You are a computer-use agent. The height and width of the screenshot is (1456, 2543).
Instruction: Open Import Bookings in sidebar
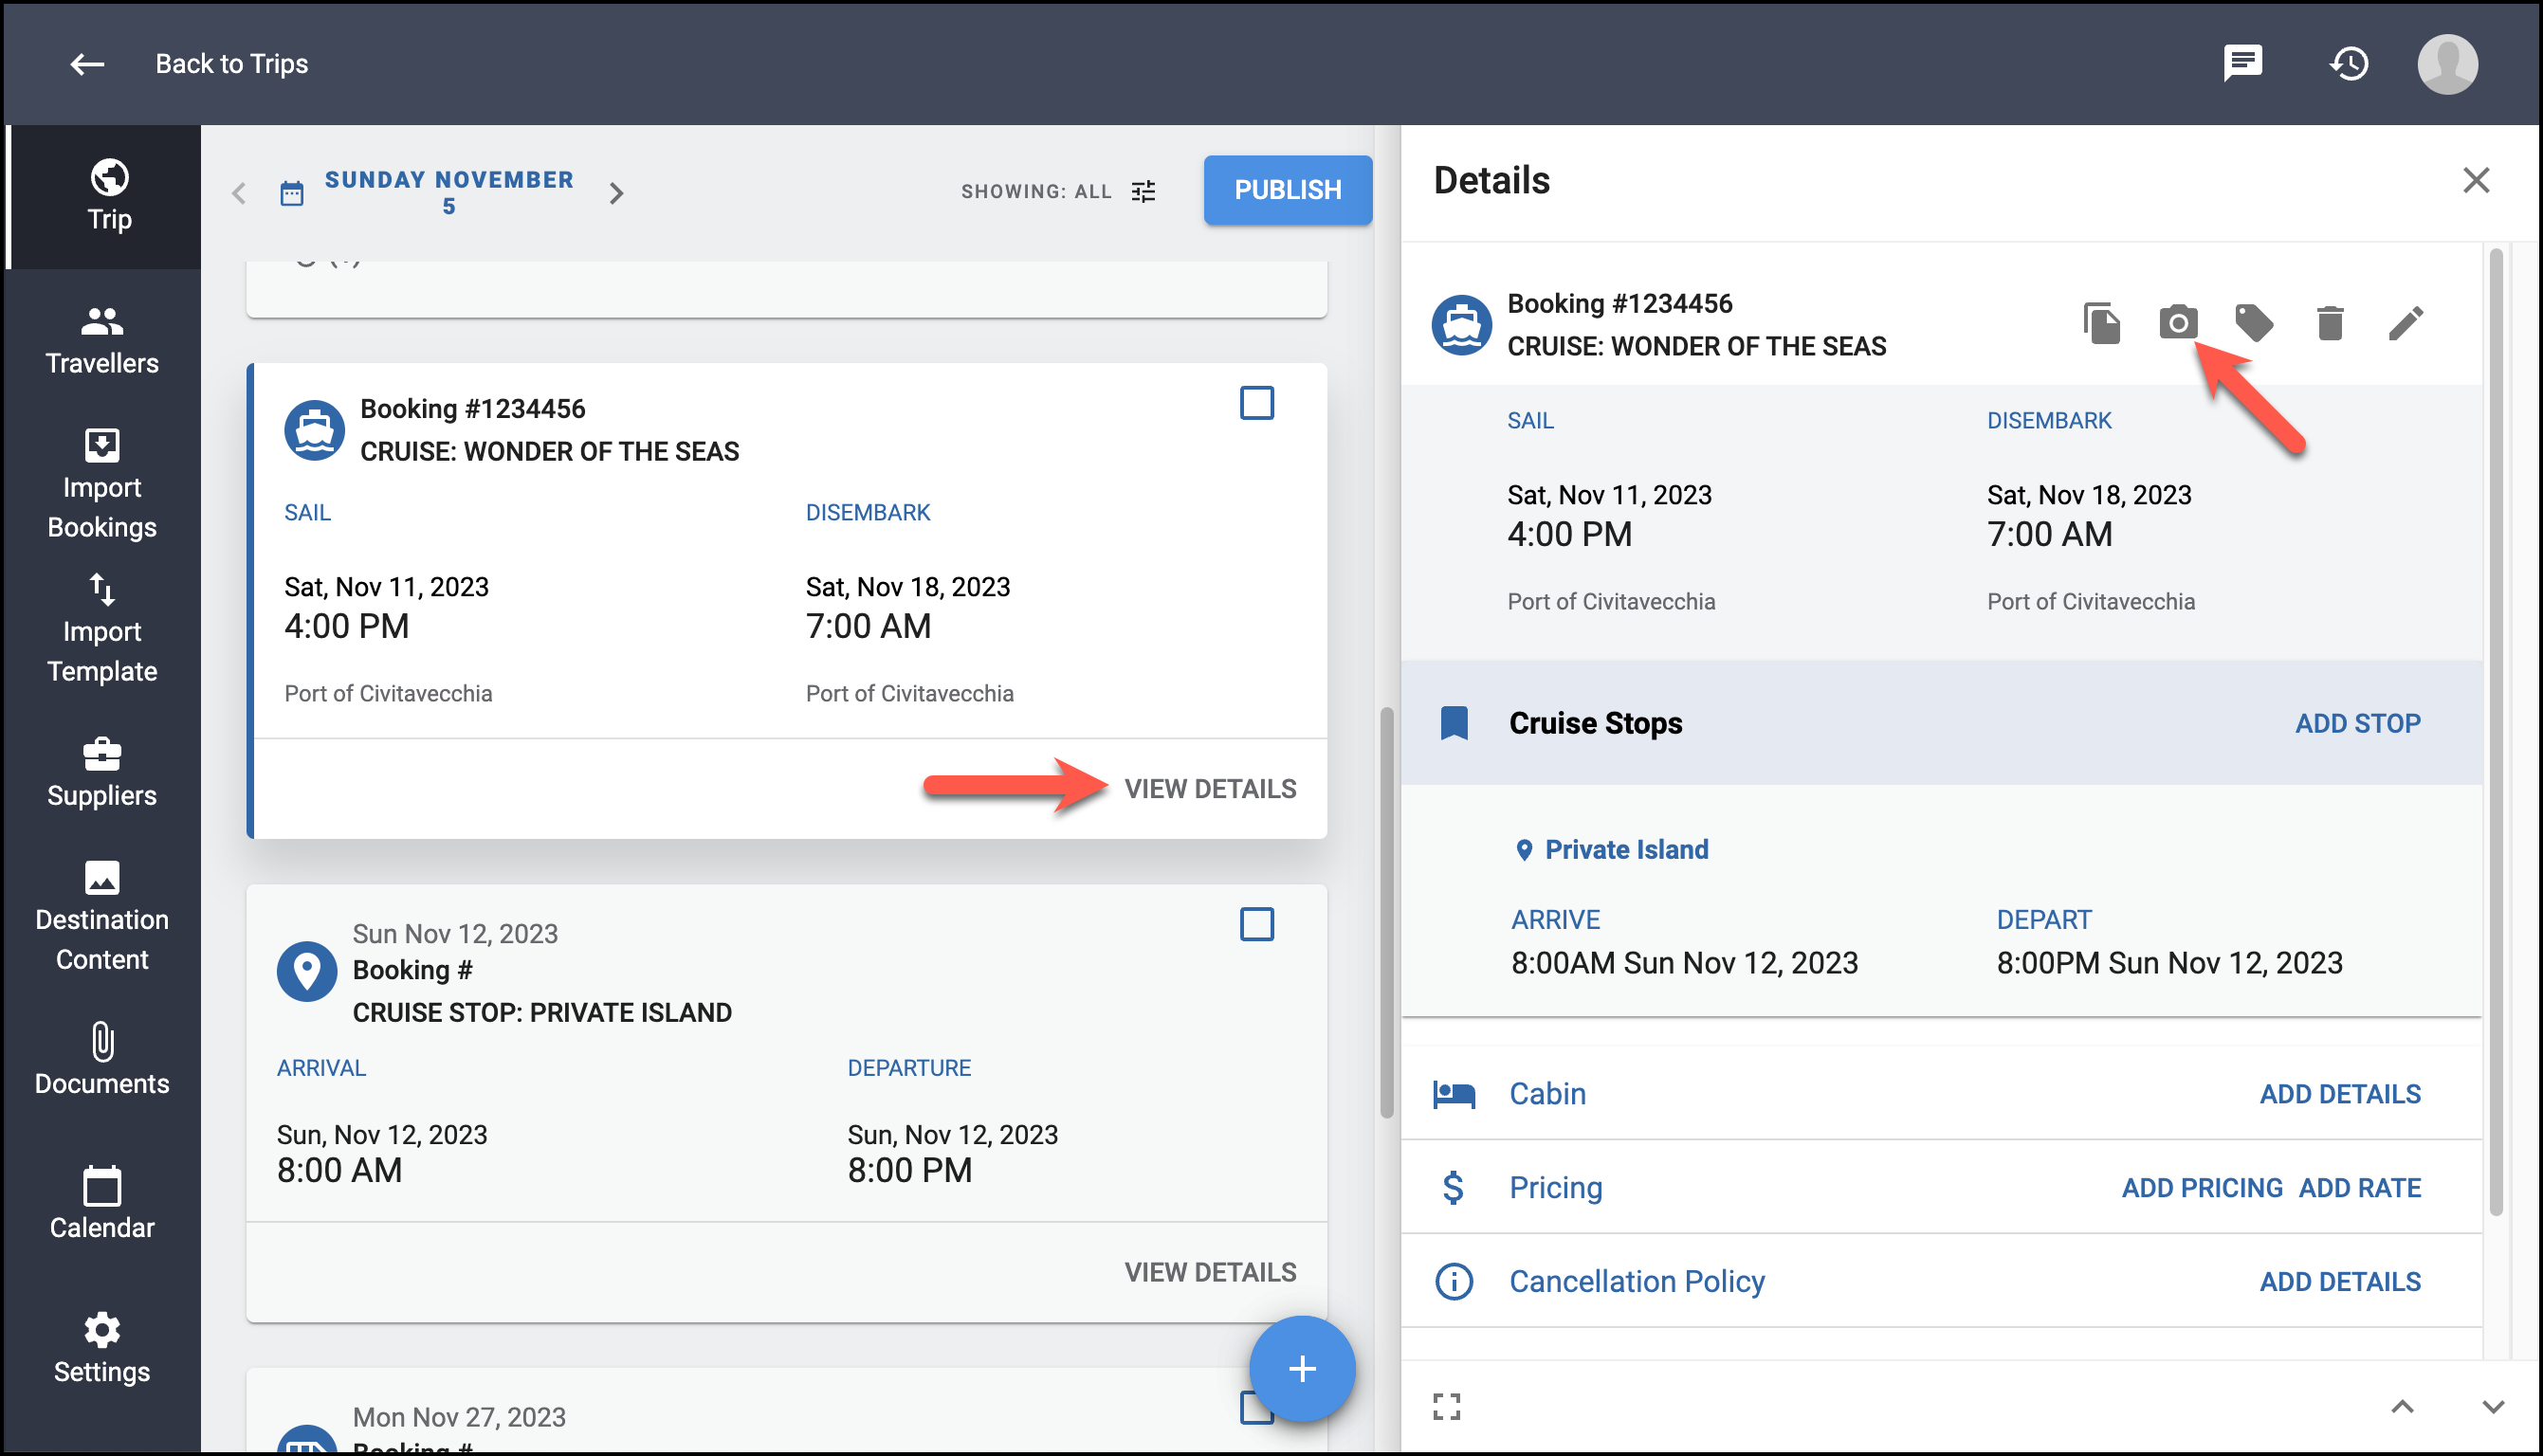point(102,484)
